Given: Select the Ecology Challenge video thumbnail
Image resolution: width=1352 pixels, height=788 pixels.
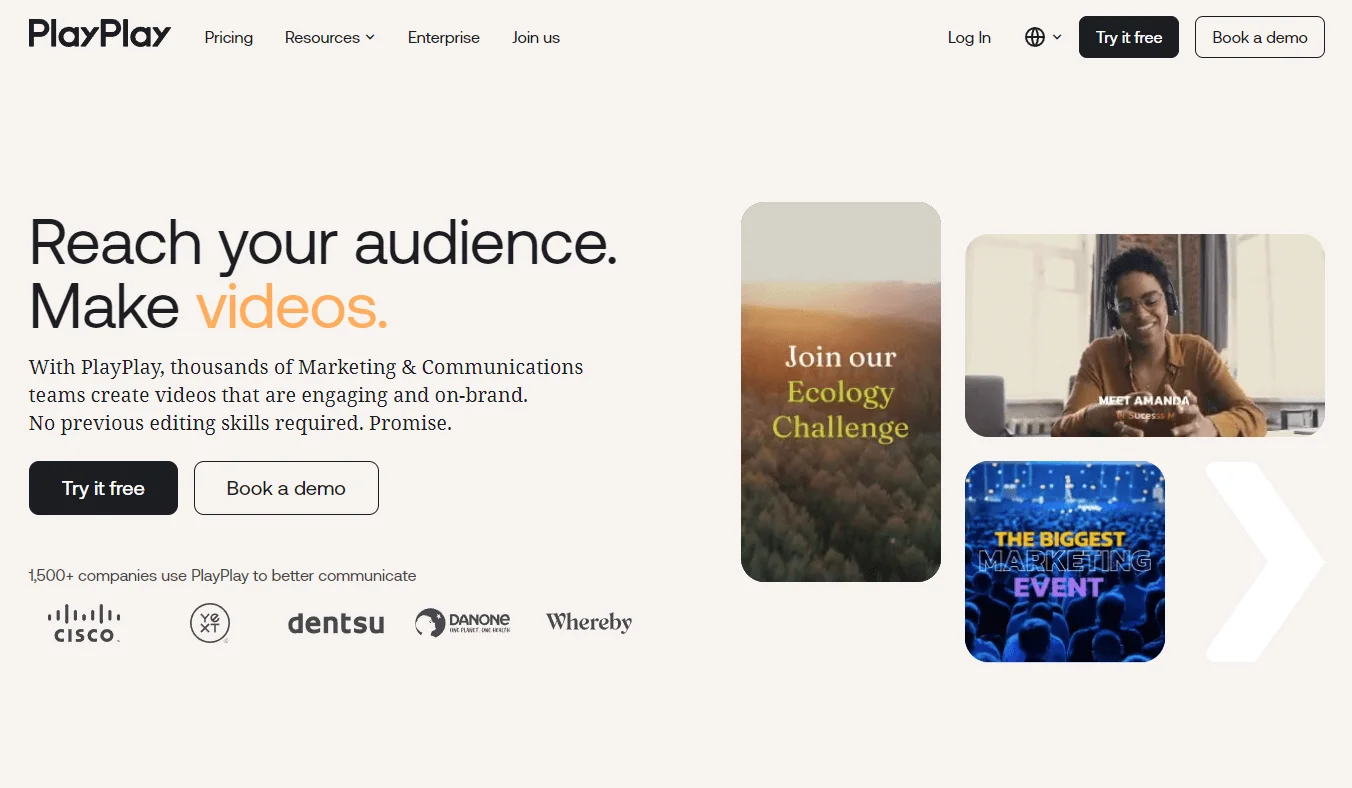Looking at the screenshot, I should tap(841, 392).
